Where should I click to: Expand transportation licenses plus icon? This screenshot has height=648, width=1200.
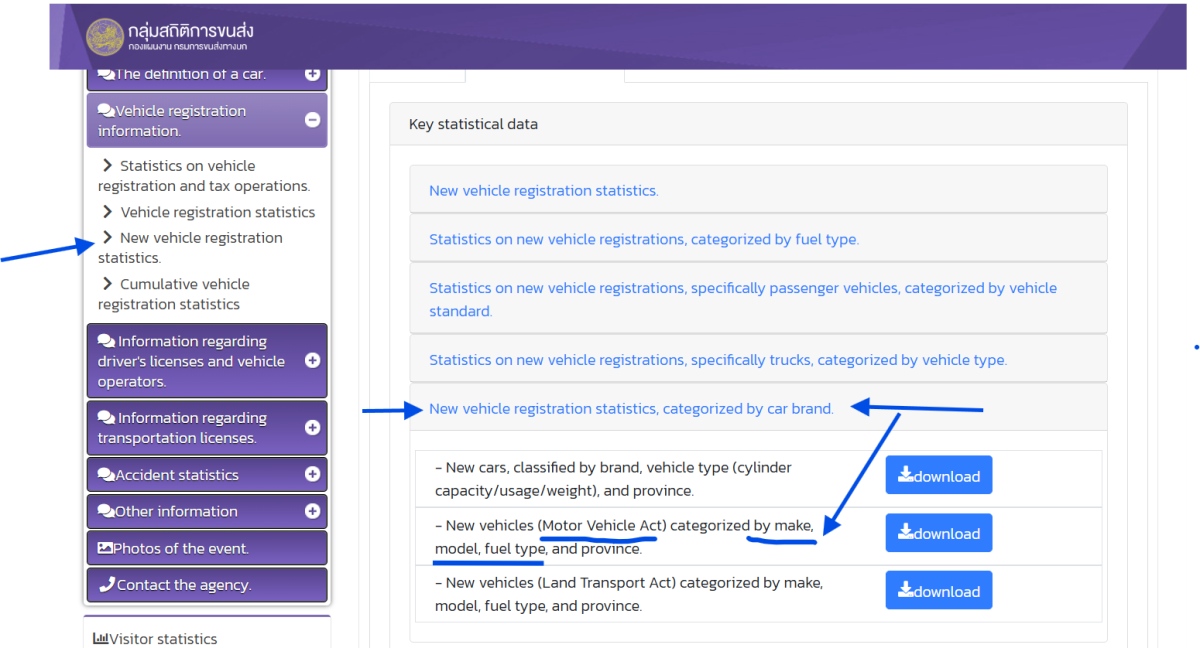[312, 427]
